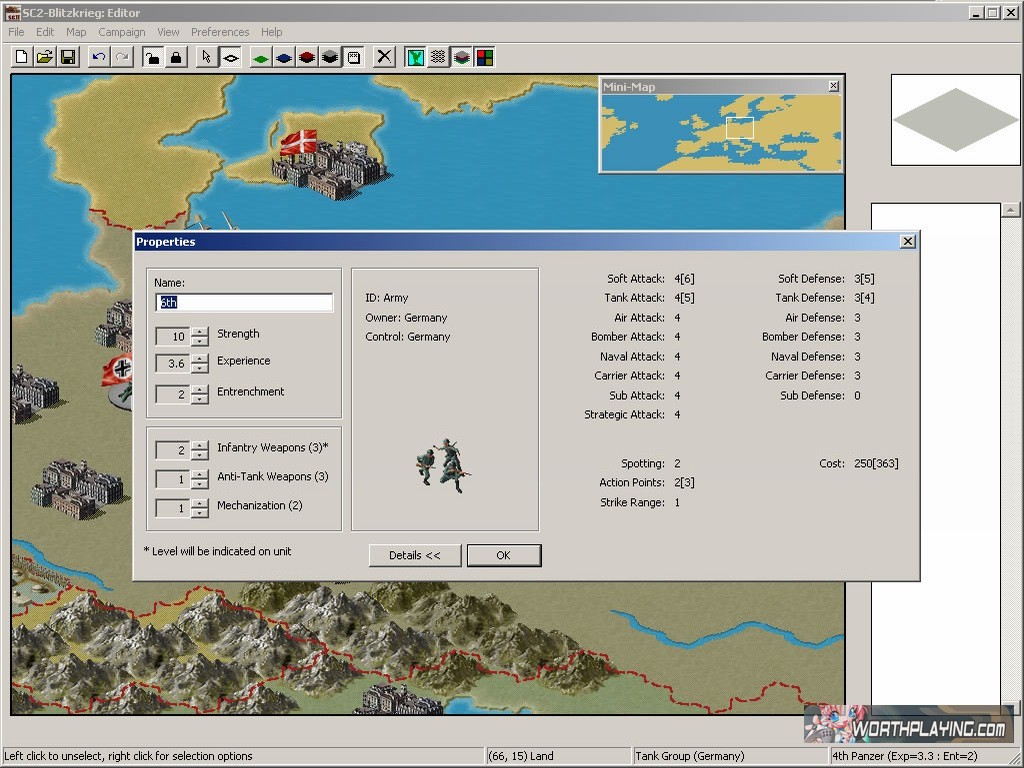Choose the green layer tile icon
1024x768 pixels.
coord(260,57)
